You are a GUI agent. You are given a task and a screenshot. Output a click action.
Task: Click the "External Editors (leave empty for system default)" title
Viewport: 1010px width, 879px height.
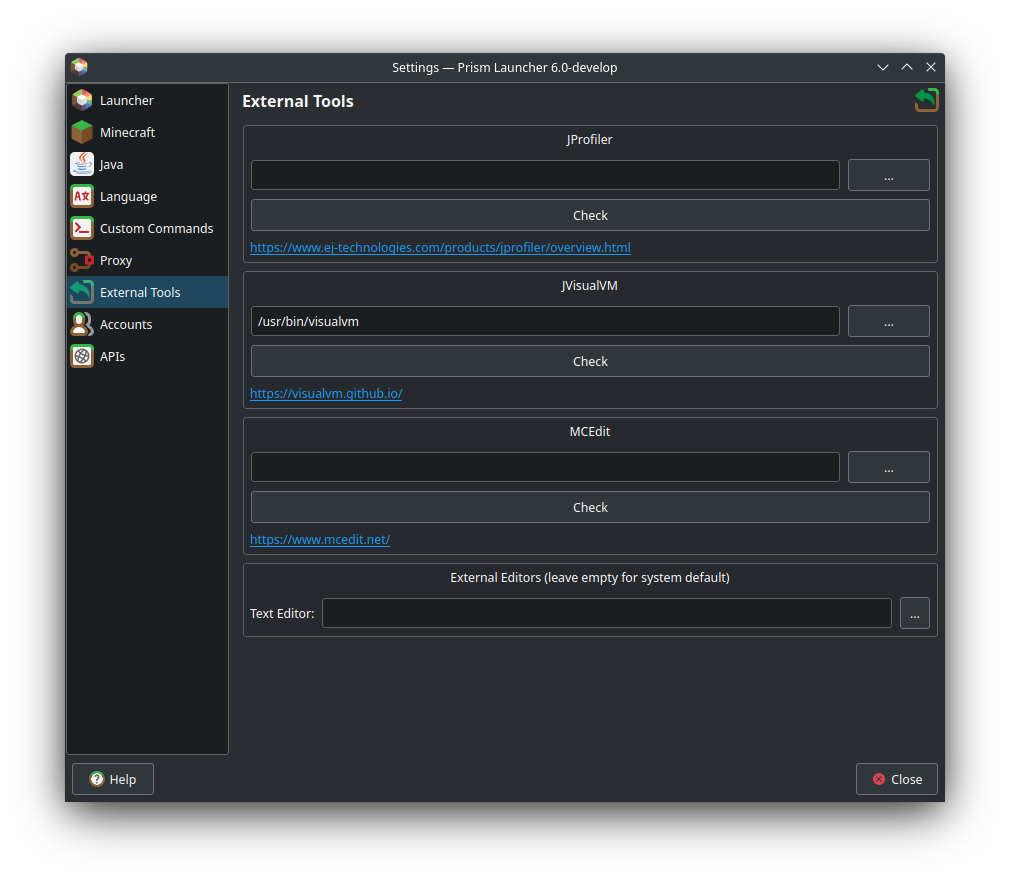[590, 578]
